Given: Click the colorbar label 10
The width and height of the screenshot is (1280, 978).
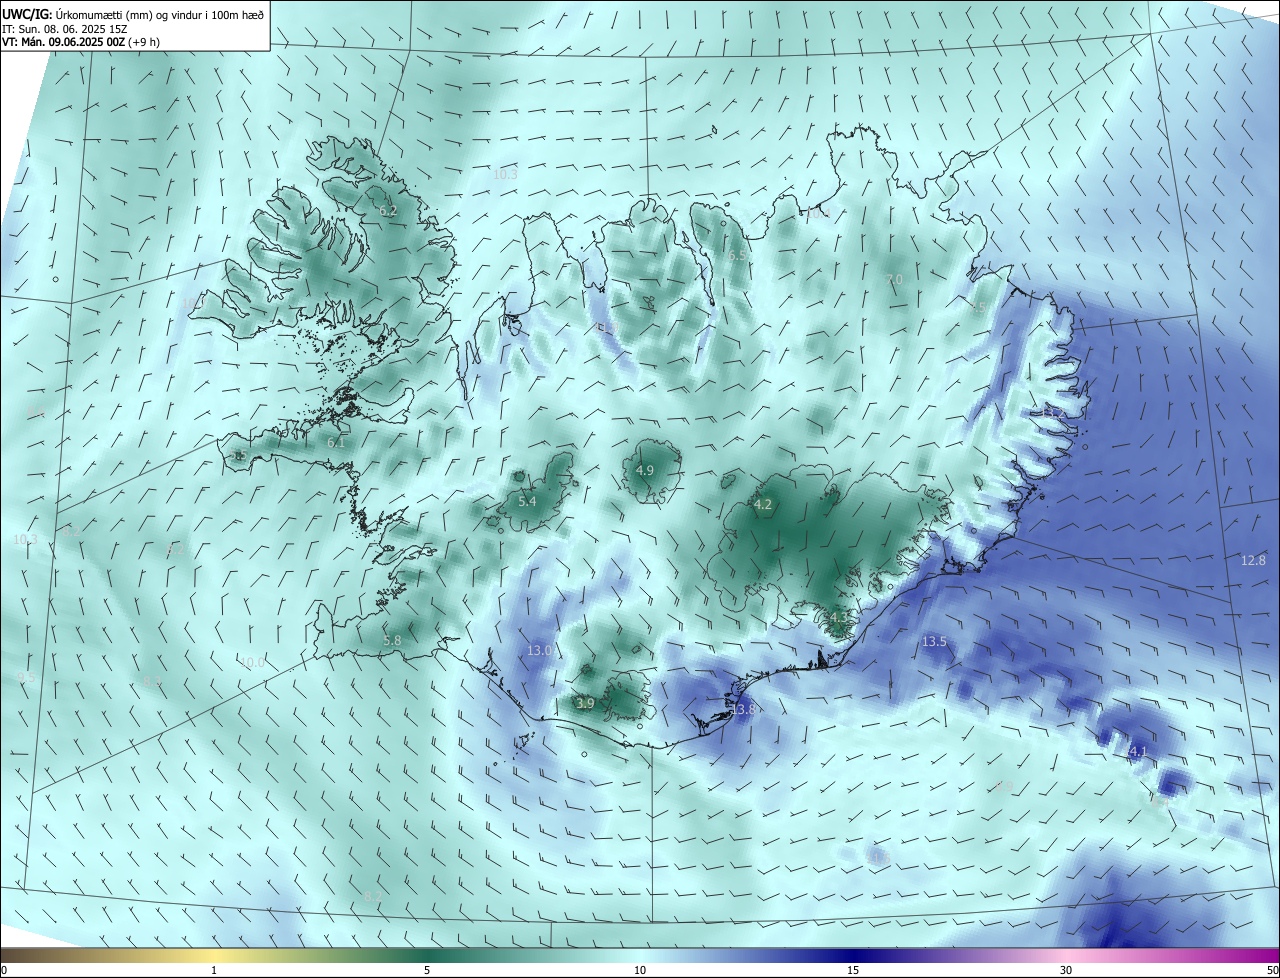Looking at the screenshot, I should (640, 970).
